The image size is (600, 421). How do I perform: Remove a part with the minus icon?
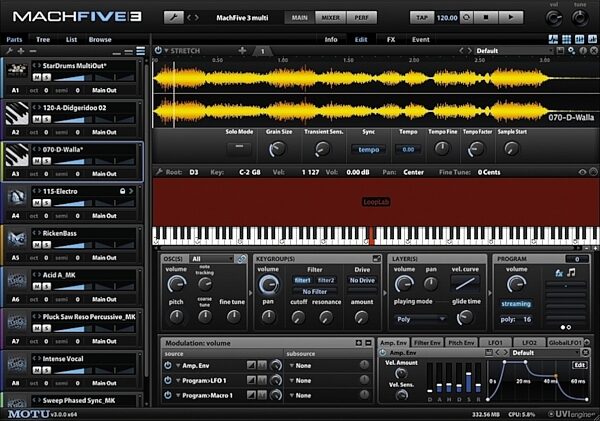pyautogui.click(x=33, y=51)
